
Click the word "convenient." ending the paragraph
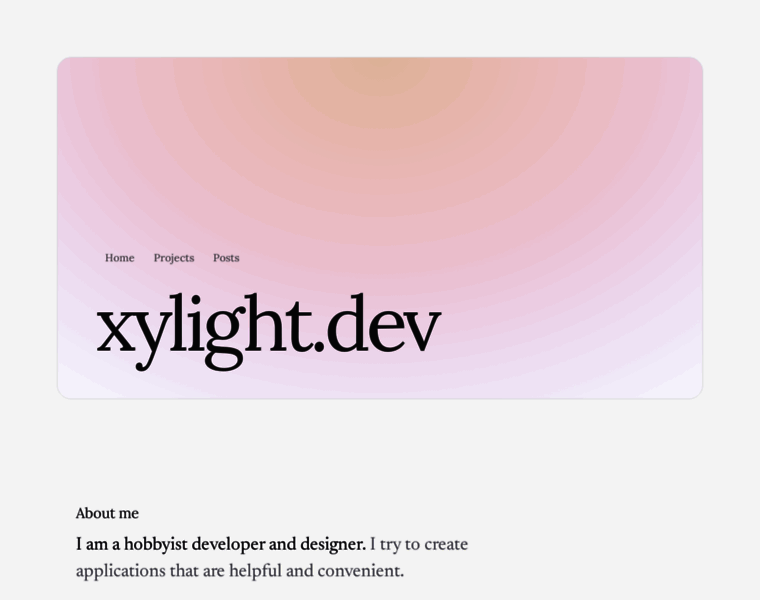[x=361, y=572]
